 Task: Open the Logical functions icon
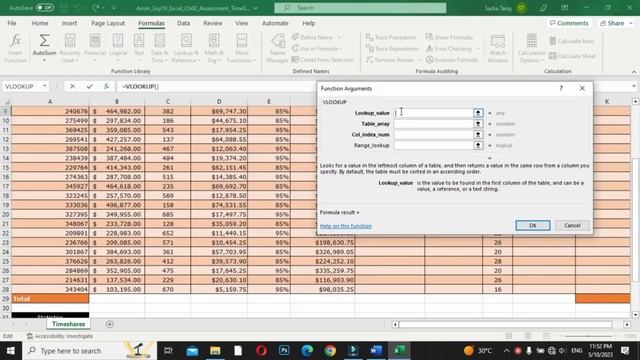(x=118, y=41)
